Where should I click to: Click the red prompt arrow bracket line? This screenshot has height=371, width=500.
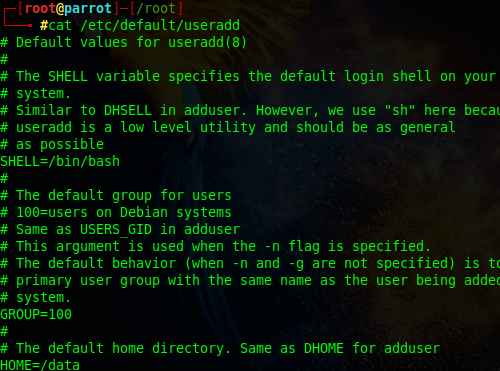17,17
